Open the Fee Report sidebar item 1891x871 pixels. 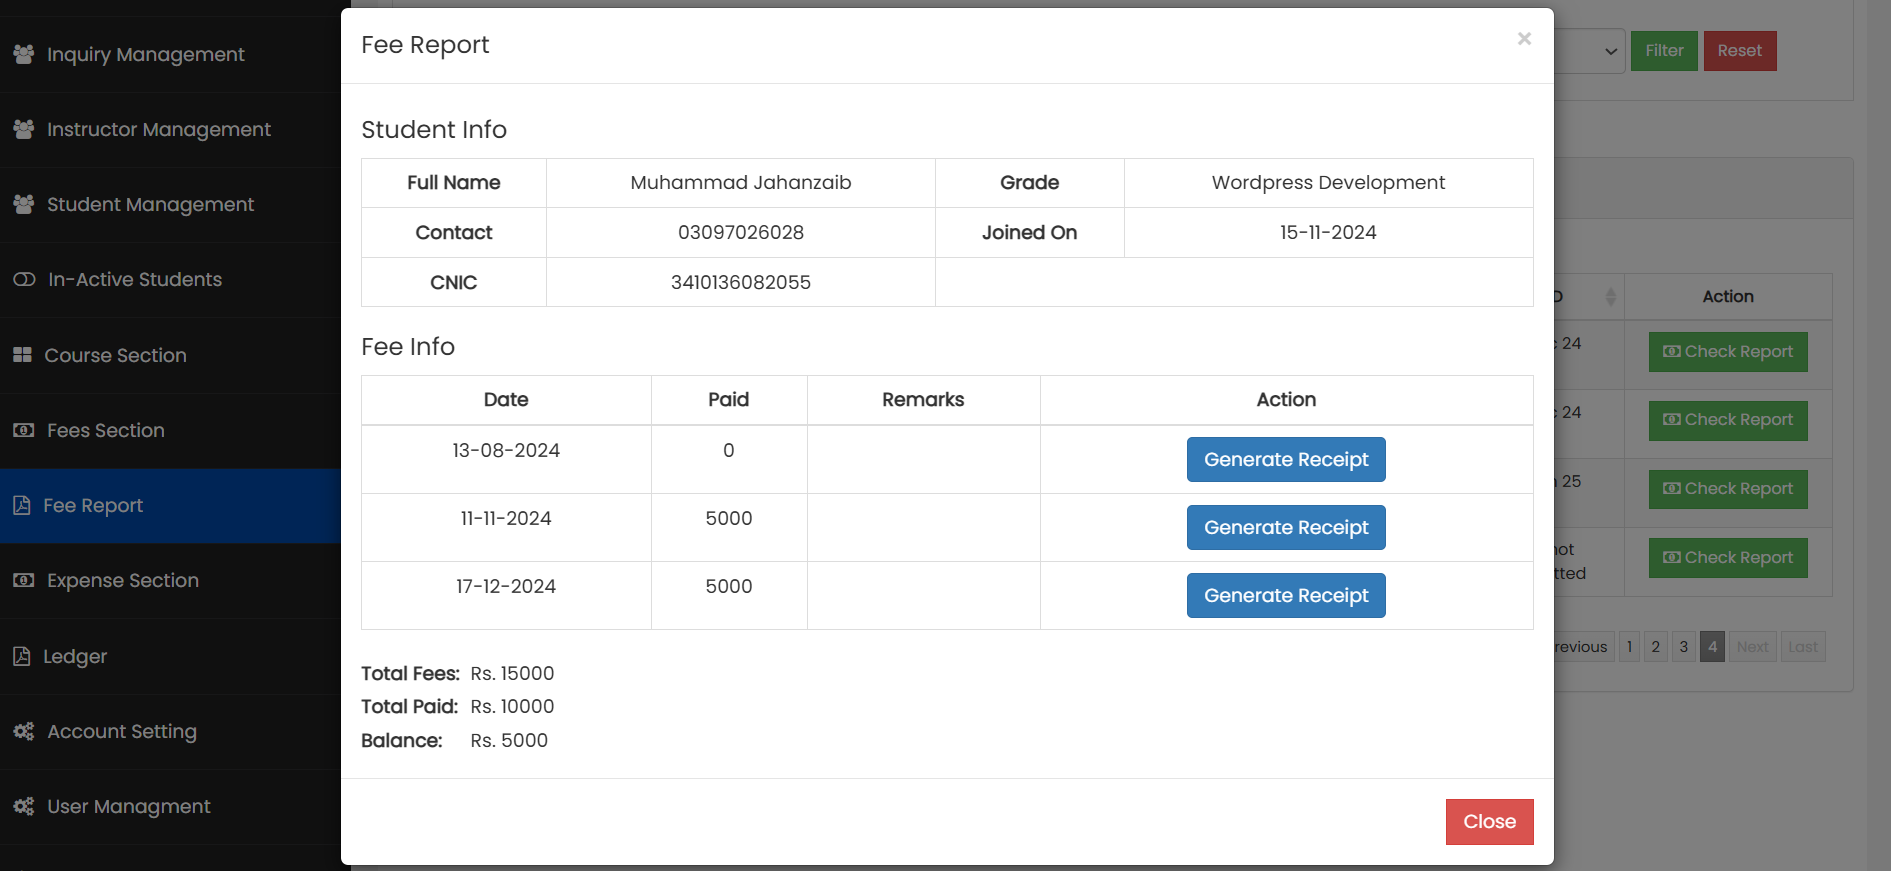click(93, 506)
